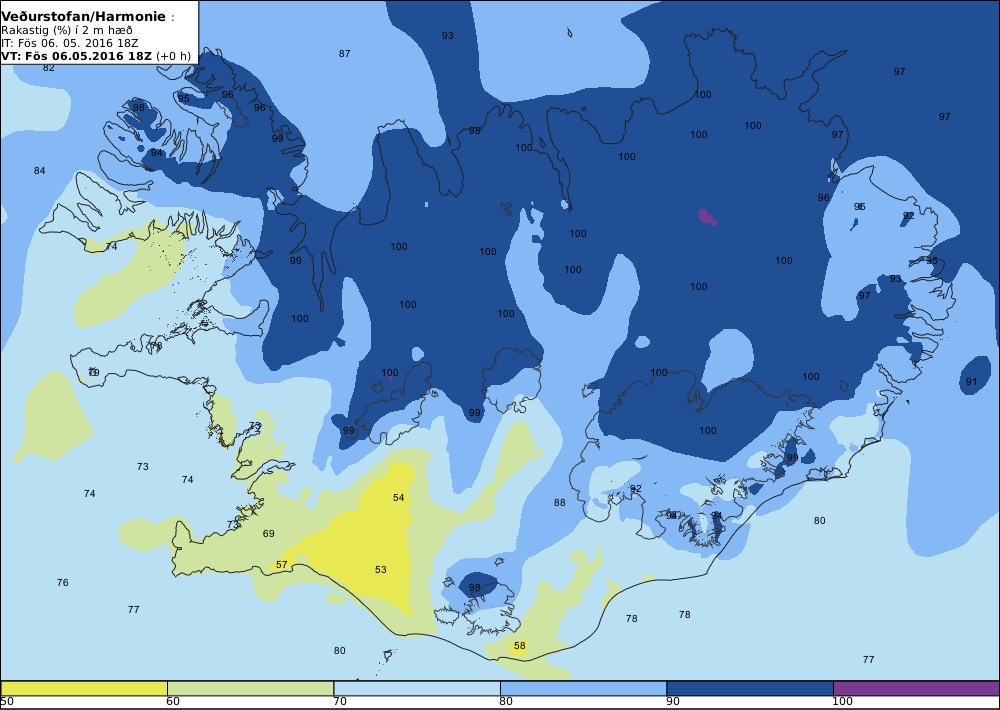Viewport: 1000px width, 710px height.
Task: Click the humidity value 88 in the south
Action: coord(559,503)
